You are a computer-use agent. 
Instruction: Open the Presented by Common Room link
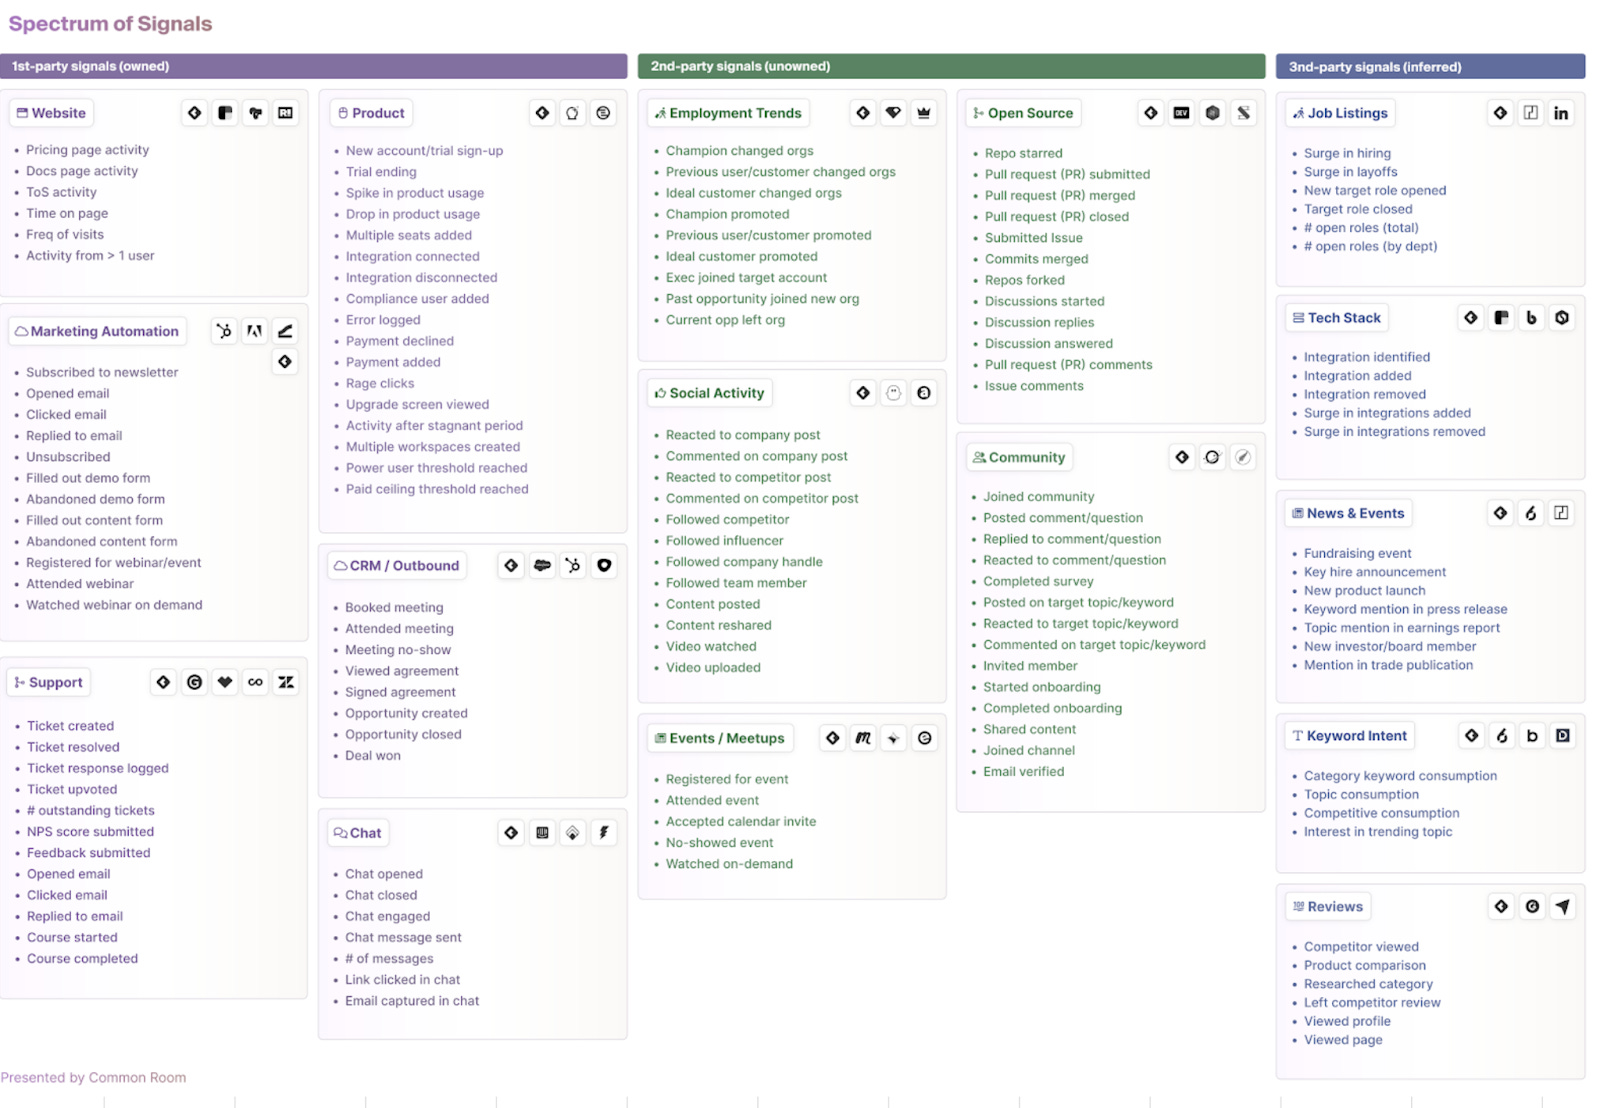pos(93,1077)
